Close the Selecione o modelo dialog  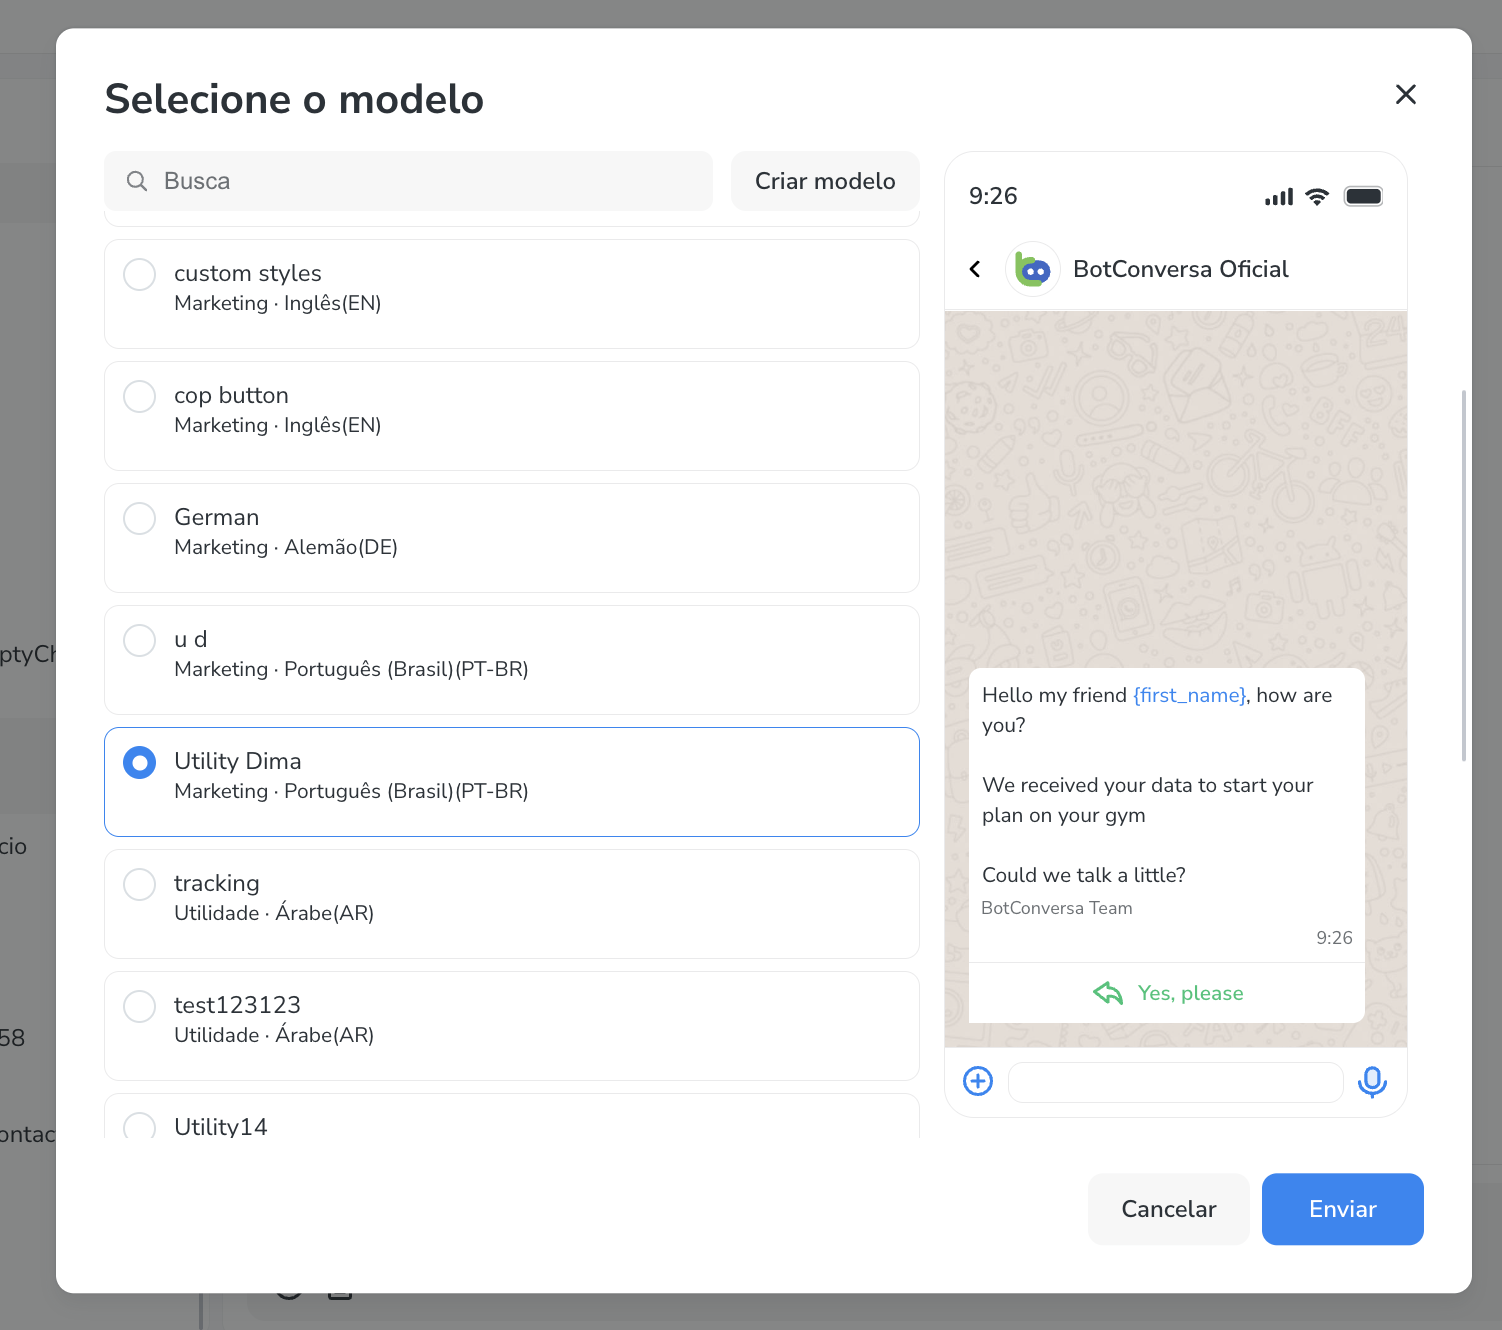1405,95
